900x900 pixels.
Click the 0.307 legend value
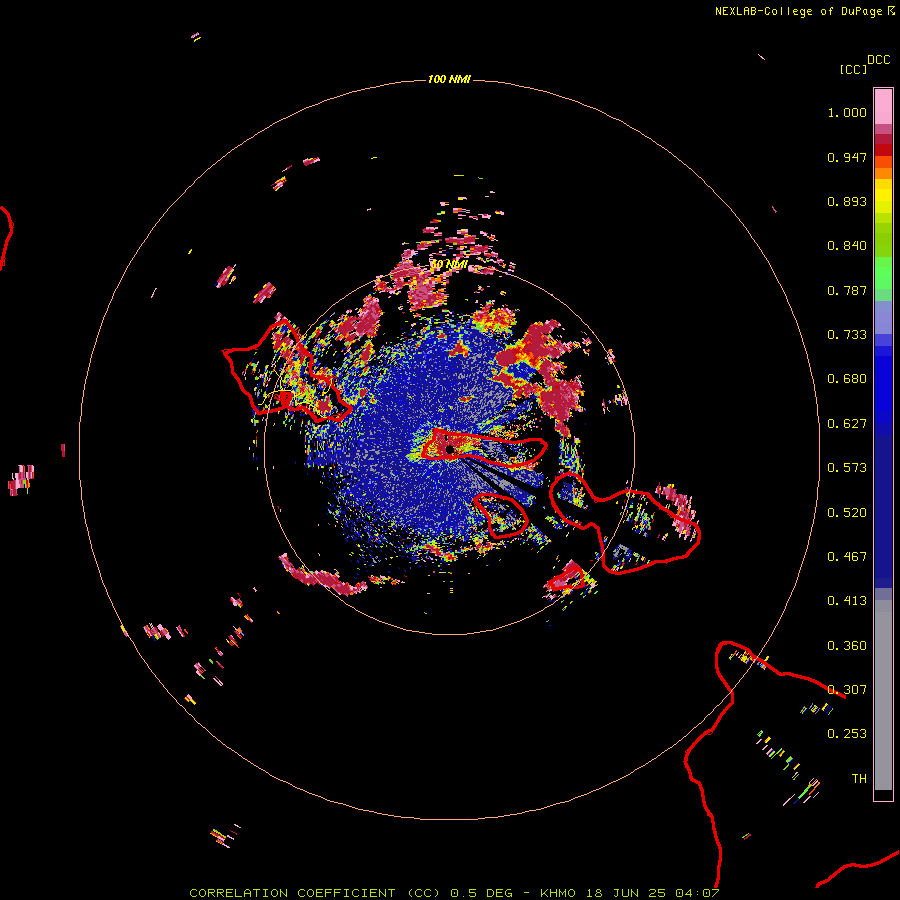point(847,690)
